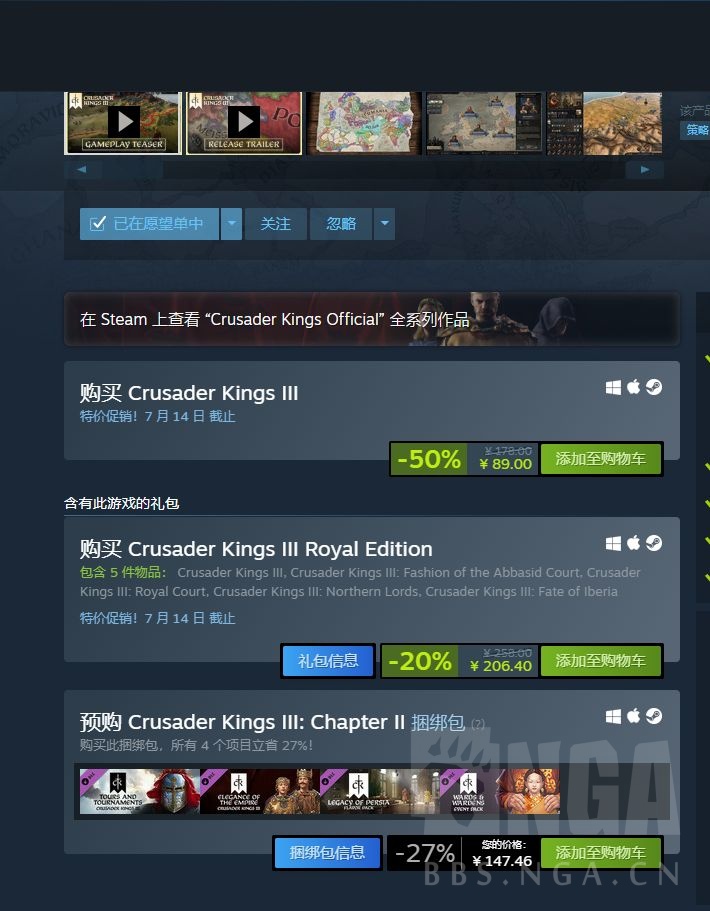The image size is (710, 911).
Task: Open 礼包信息 for the Royal Edition
Action: coord(328,661)
